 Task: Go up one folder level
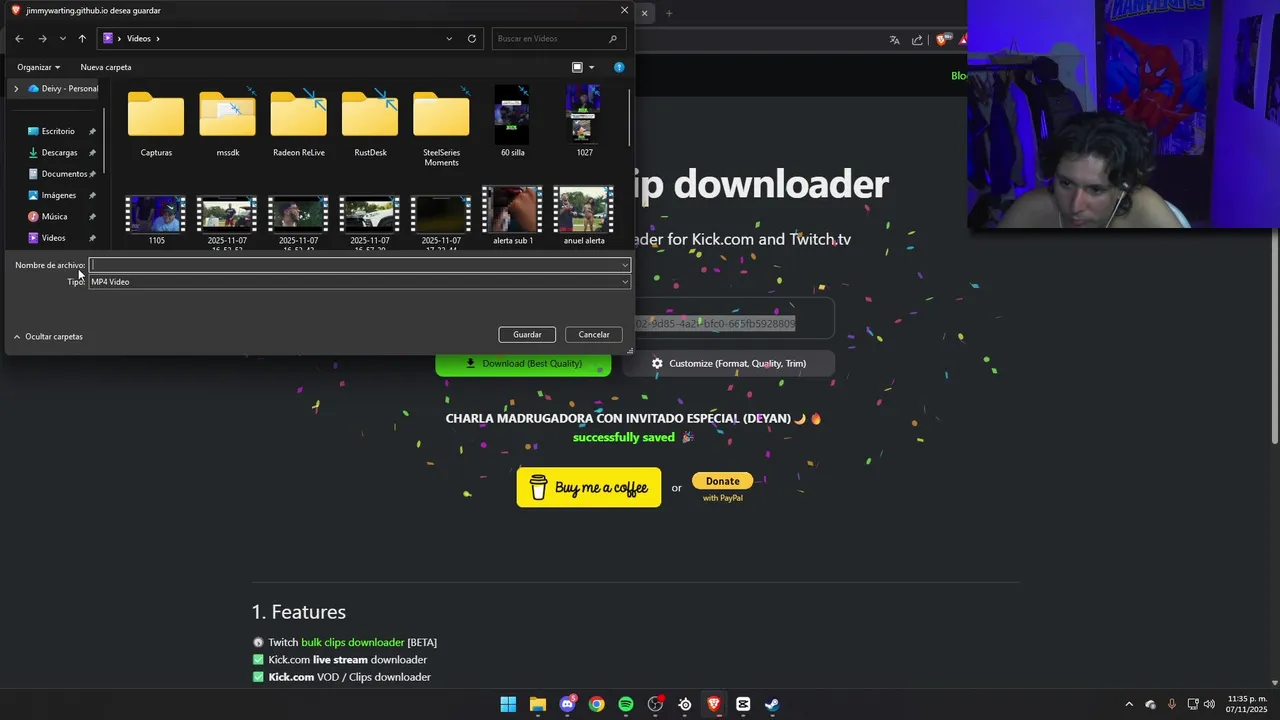pyautogui.click(x=82, y=39)
